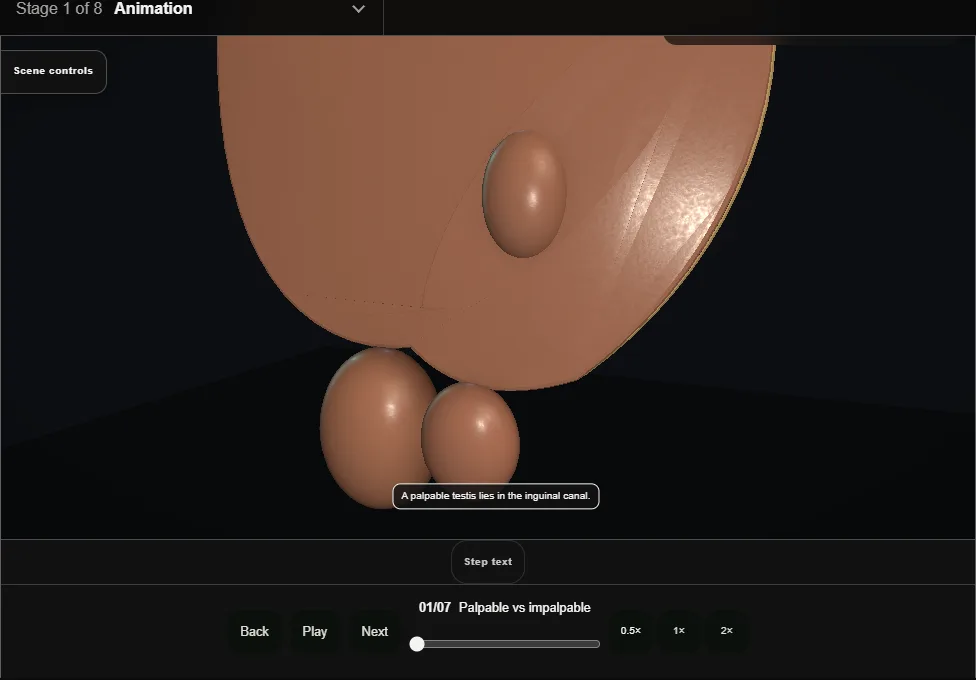
Task: Advance with the Next button
Action: [375, 631]
